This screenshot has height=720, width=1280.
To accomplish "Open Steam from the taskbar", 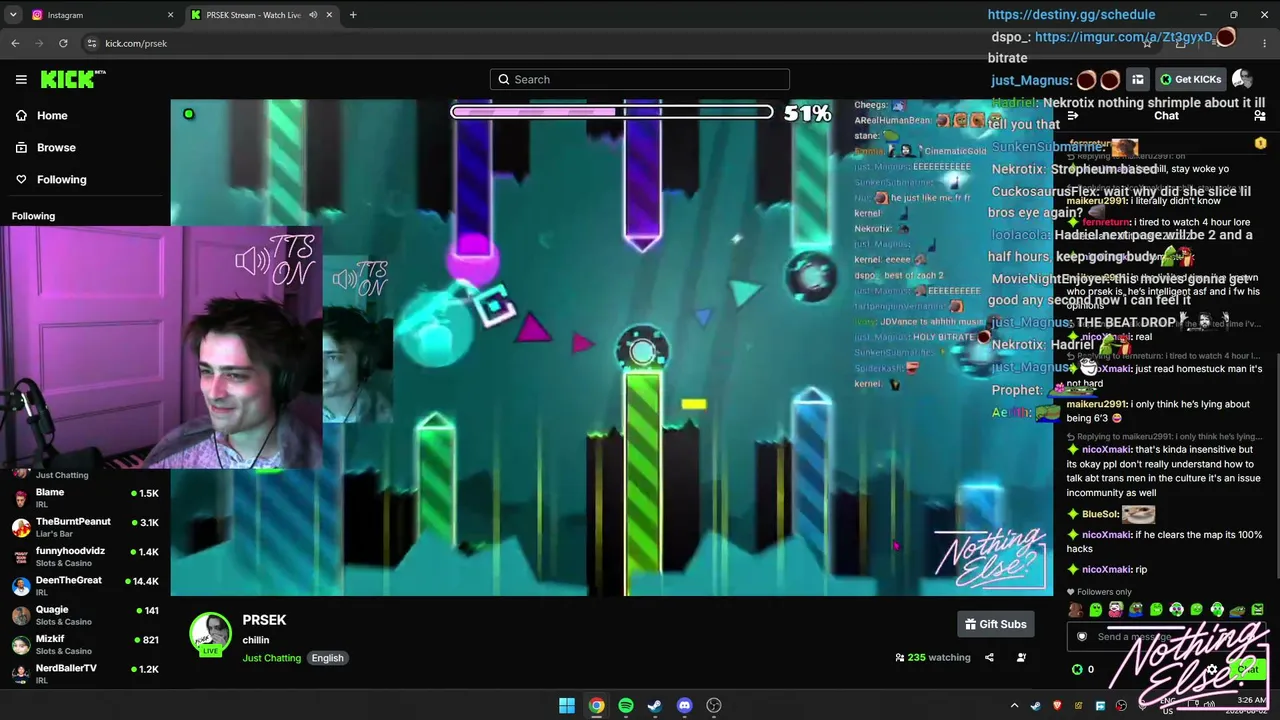I will 655,706.
